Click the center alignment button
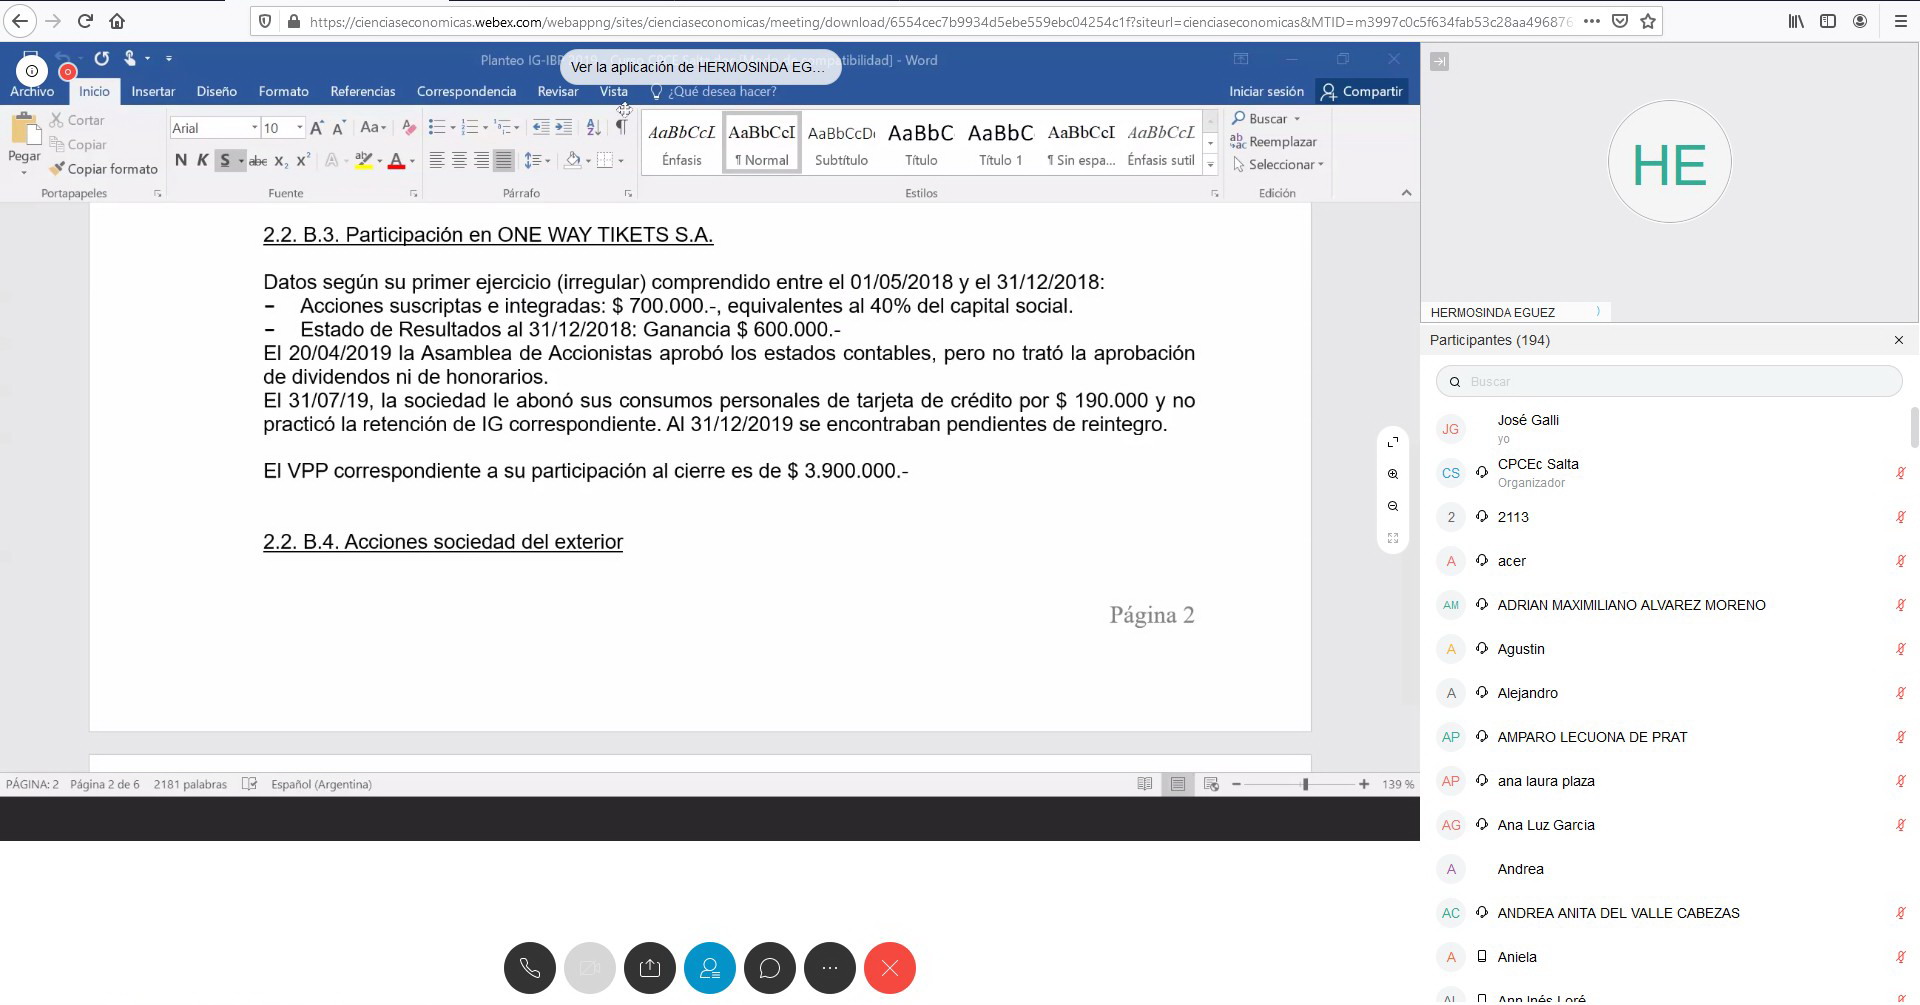This screenshot has width=1920, height=1005. click(459, 160)
